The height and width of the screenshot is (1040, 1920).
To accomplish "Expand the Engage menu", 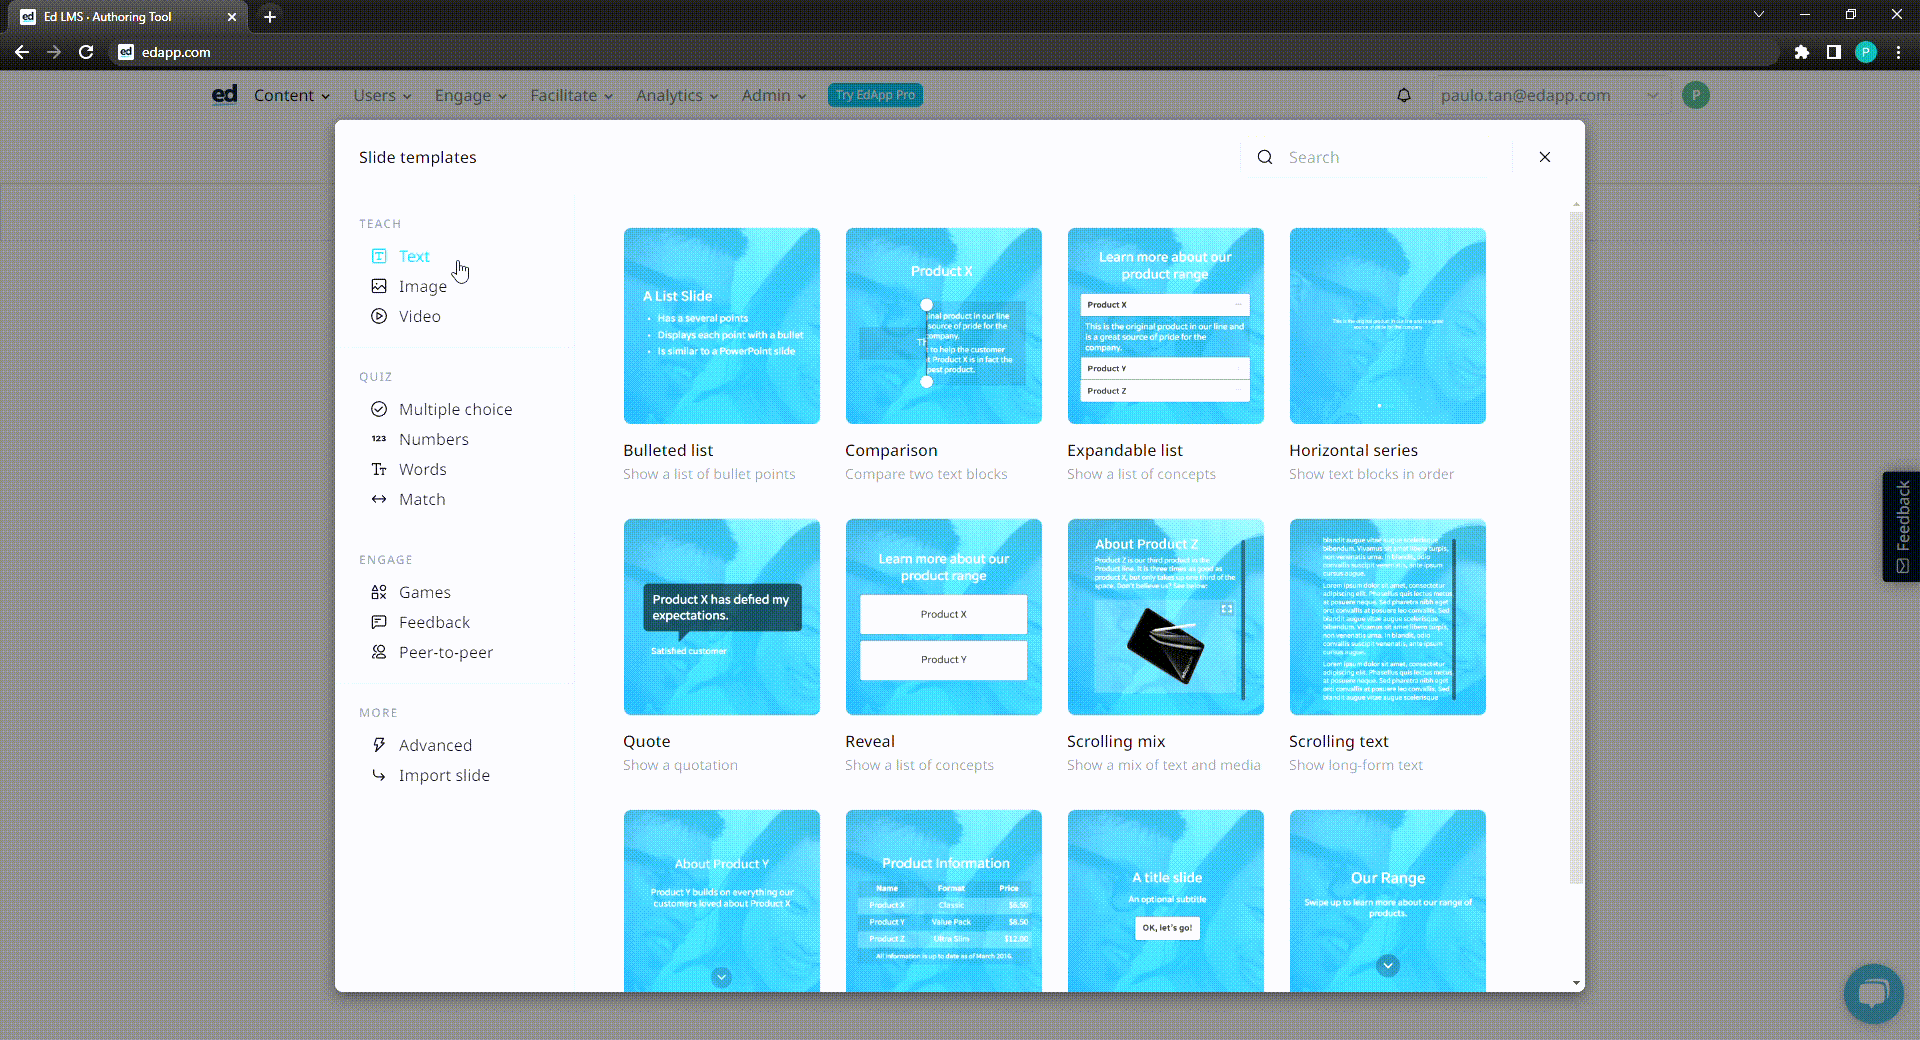I will pos(470,95).
